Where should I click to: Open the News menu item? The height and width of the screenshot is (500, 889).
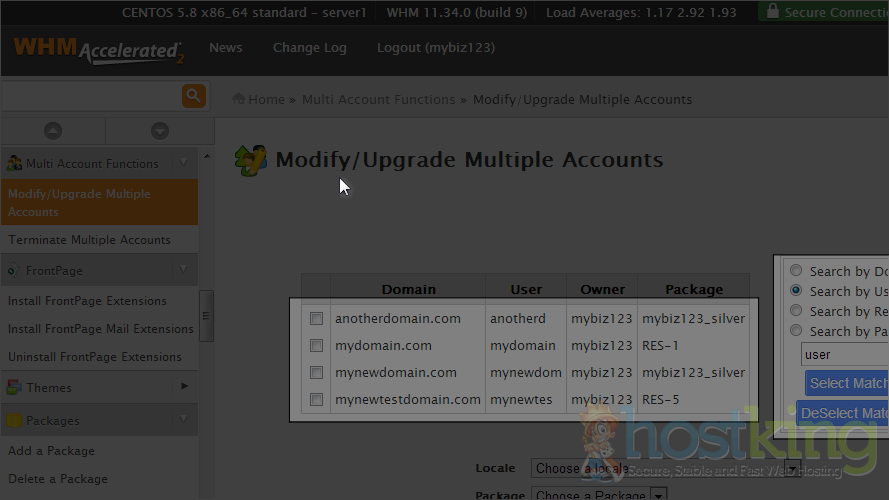pyautogui.click(x=225, y=48)
